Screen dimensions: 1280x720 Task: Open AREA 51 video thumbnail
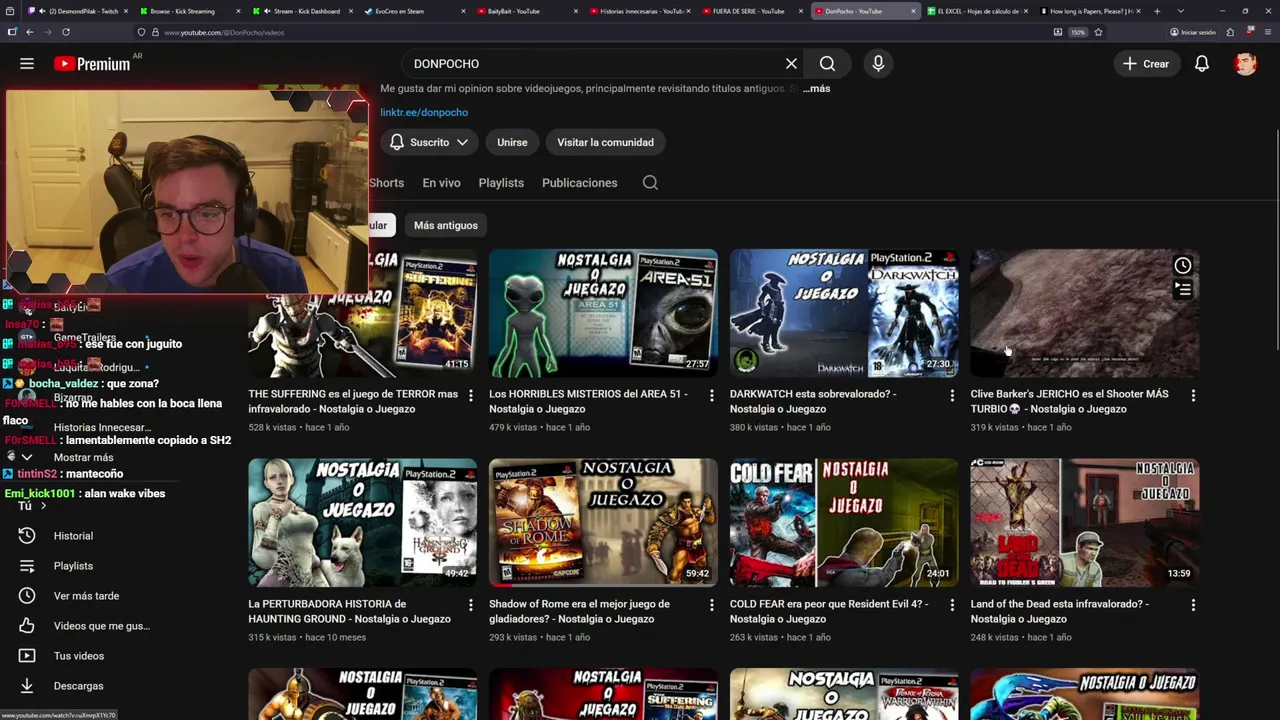tap(603, 313)
